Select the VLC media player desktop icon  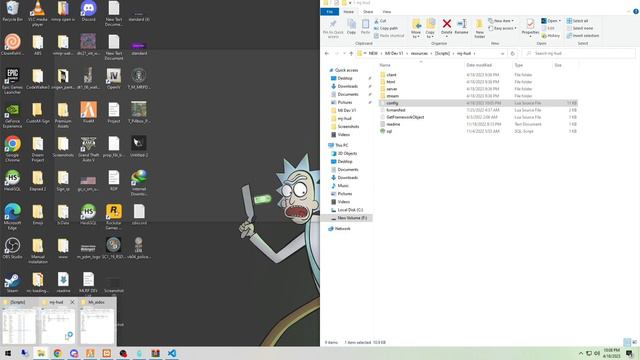(38, 13)
